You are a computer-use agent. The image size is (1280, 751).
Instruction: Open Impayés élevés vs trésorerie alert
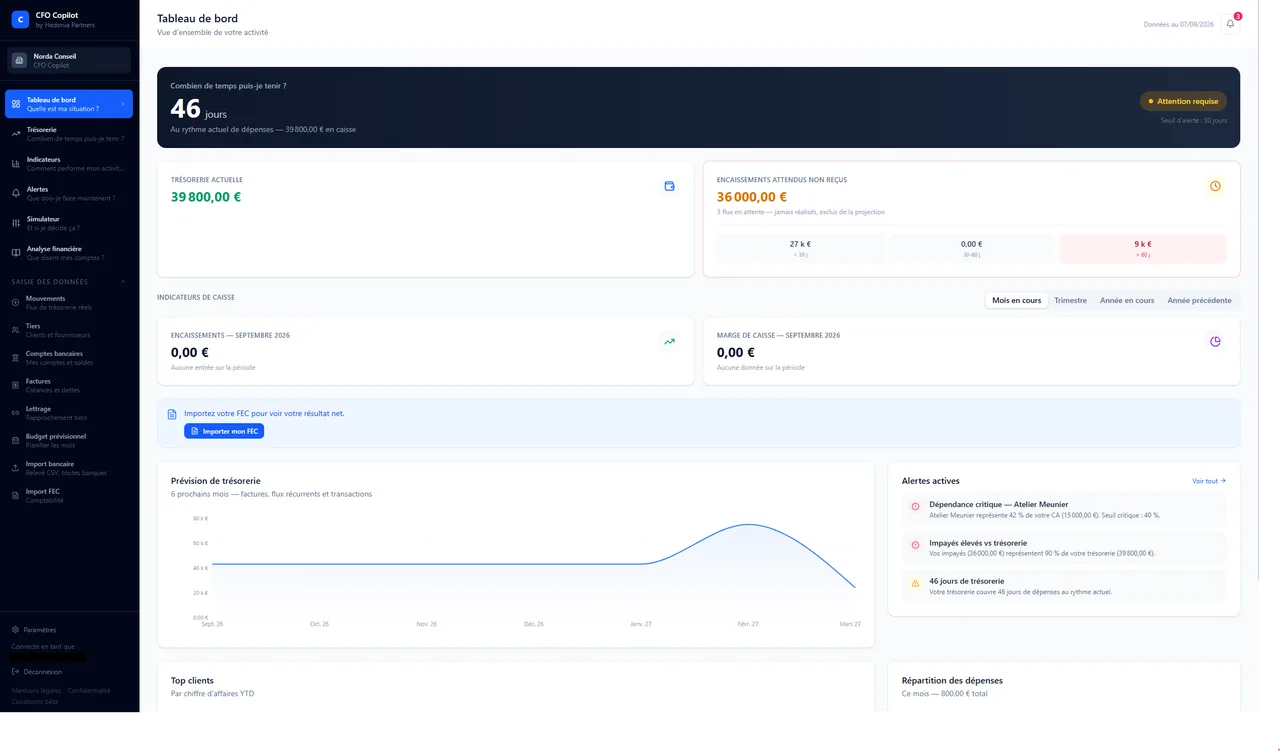tap(1064, 548)
